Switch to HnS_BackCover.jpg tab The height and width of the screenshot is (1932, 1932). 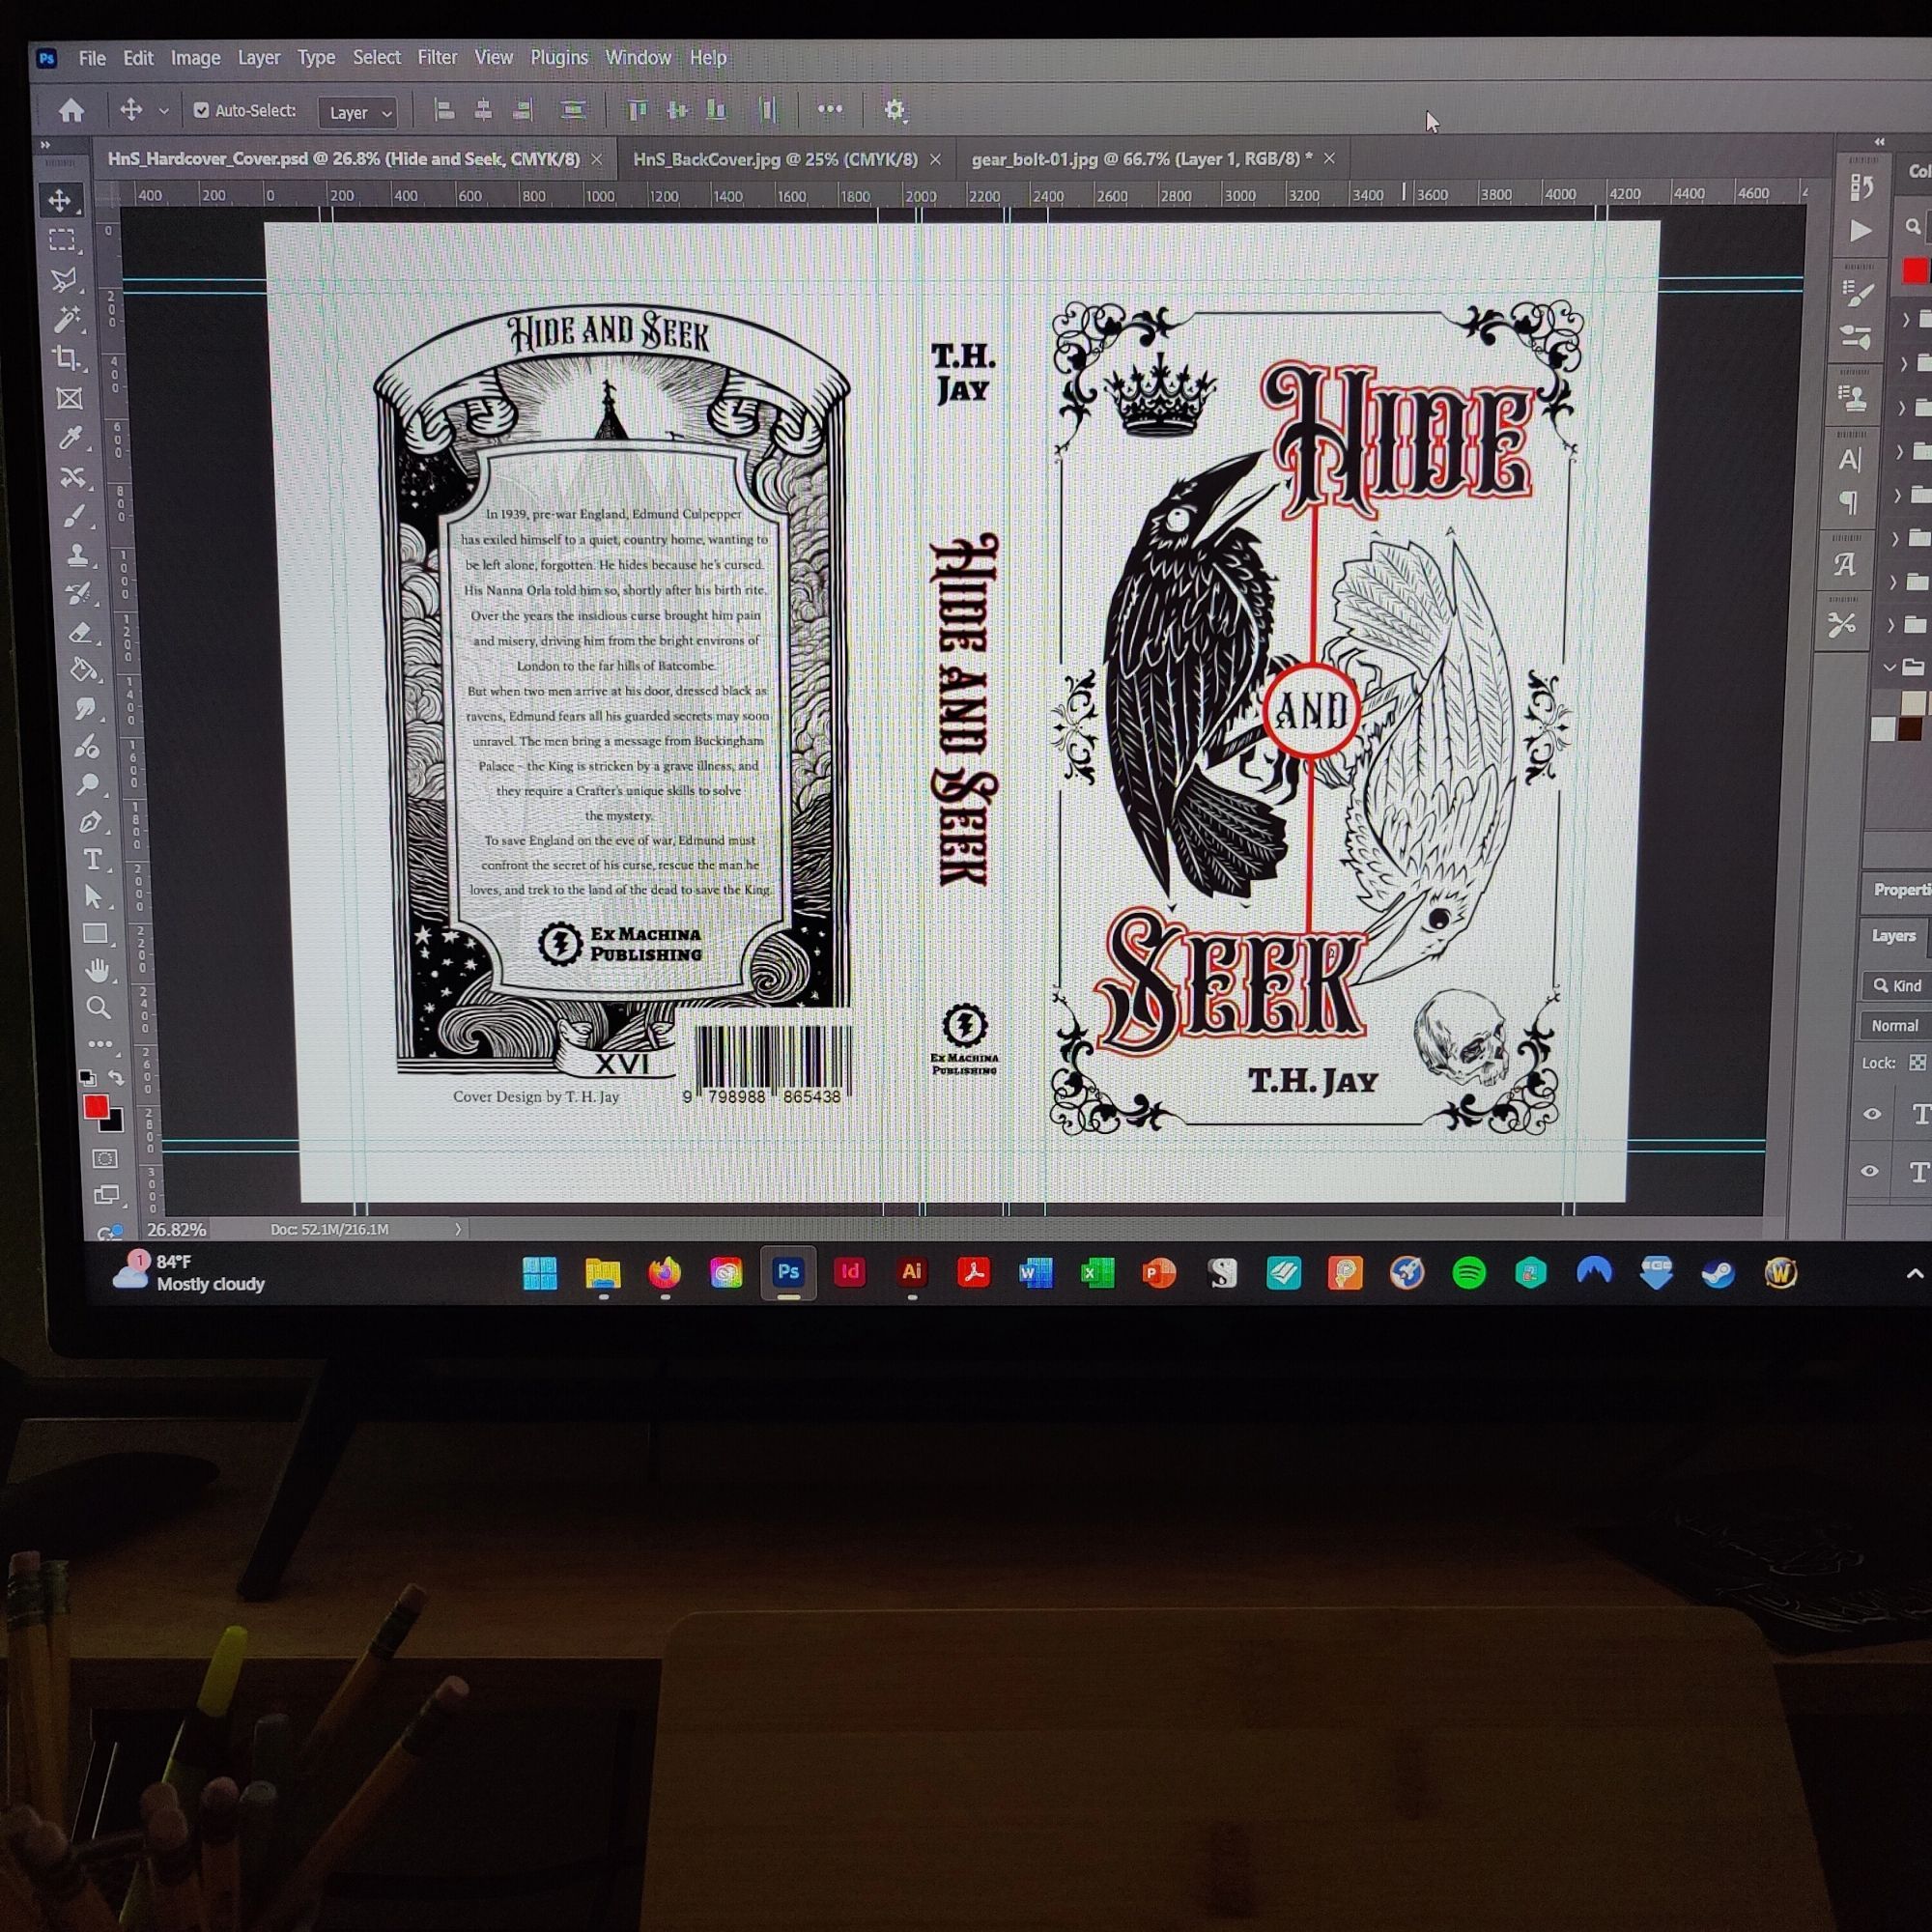(x=775, y=159)
